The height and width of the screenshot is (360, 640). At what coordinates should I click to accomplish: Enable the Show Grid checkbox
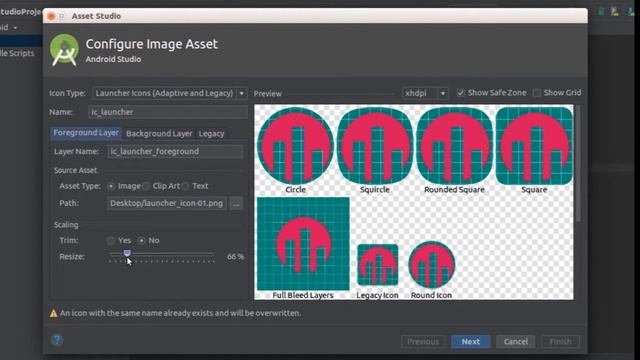click(537, 93)
